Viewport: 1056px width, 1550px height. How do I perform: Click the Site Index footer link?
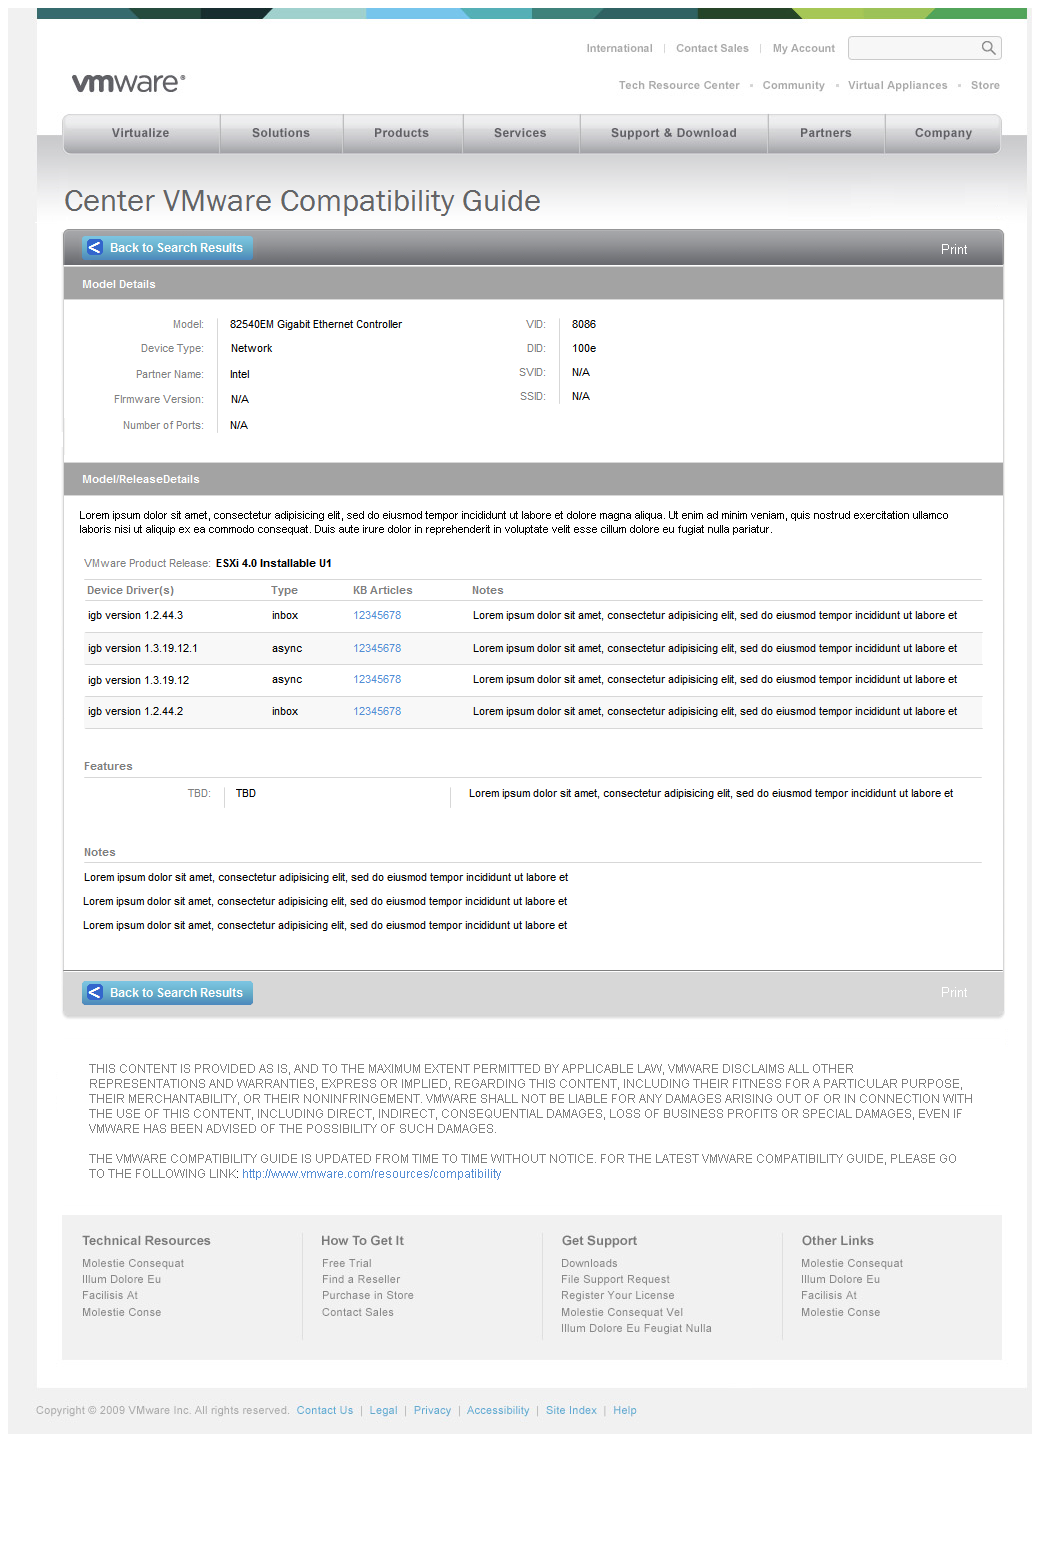[x=571, y=1411]
